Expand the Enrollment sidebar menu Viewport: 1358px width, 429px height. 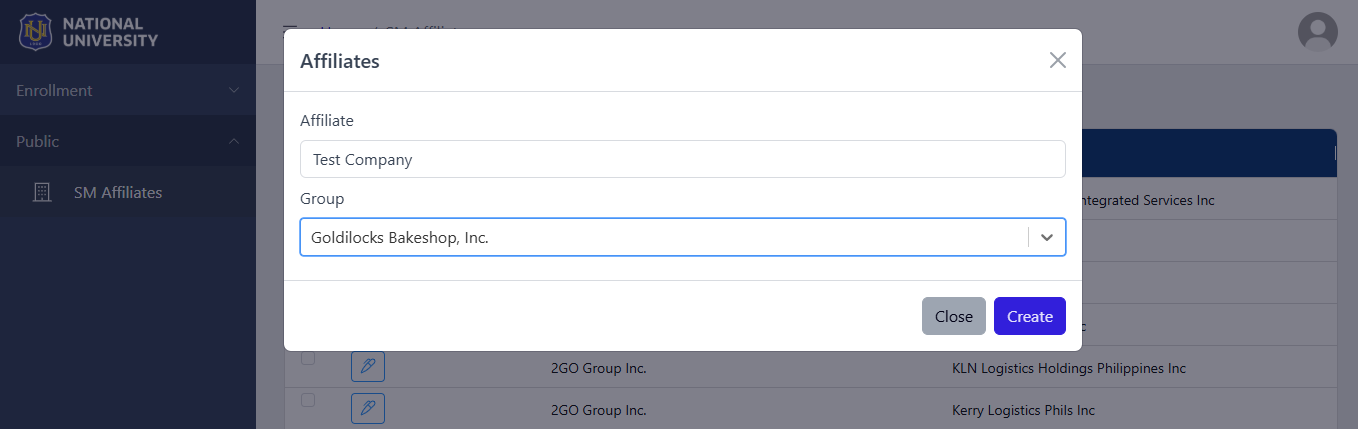tap(128, 90)
